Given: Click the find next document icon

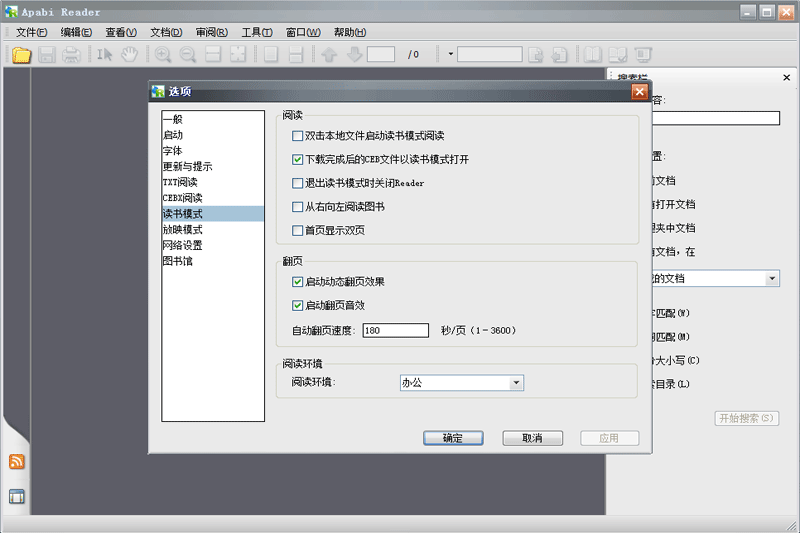Looking at the screenshot, I should point(535,55).
